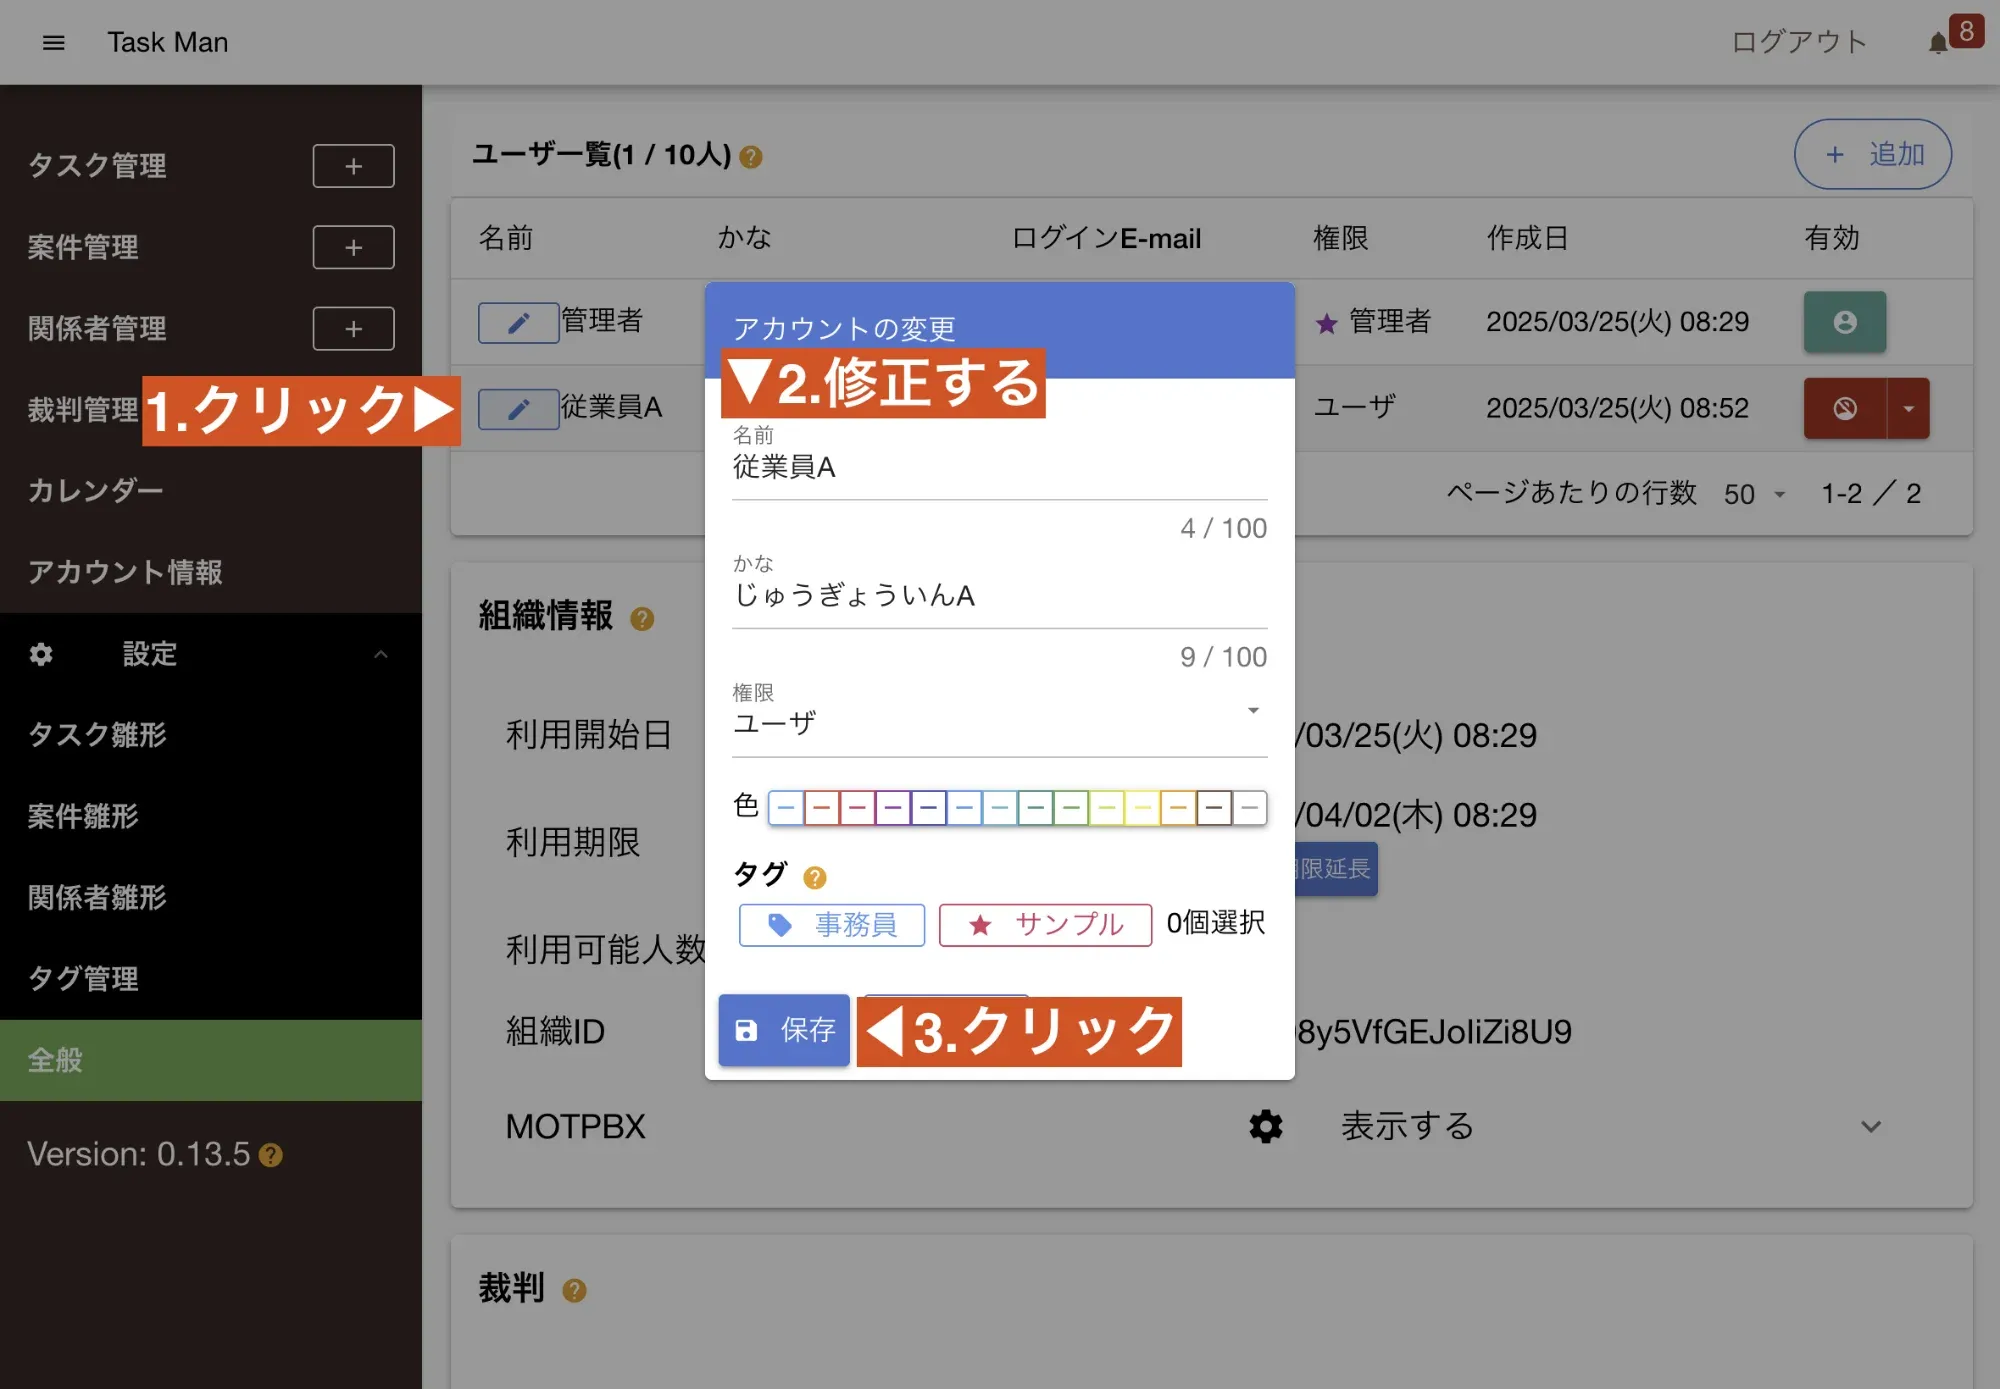Open the rows per page dropdown
This screenshot has width=2000, height=1389.
tap(1755, 494)
